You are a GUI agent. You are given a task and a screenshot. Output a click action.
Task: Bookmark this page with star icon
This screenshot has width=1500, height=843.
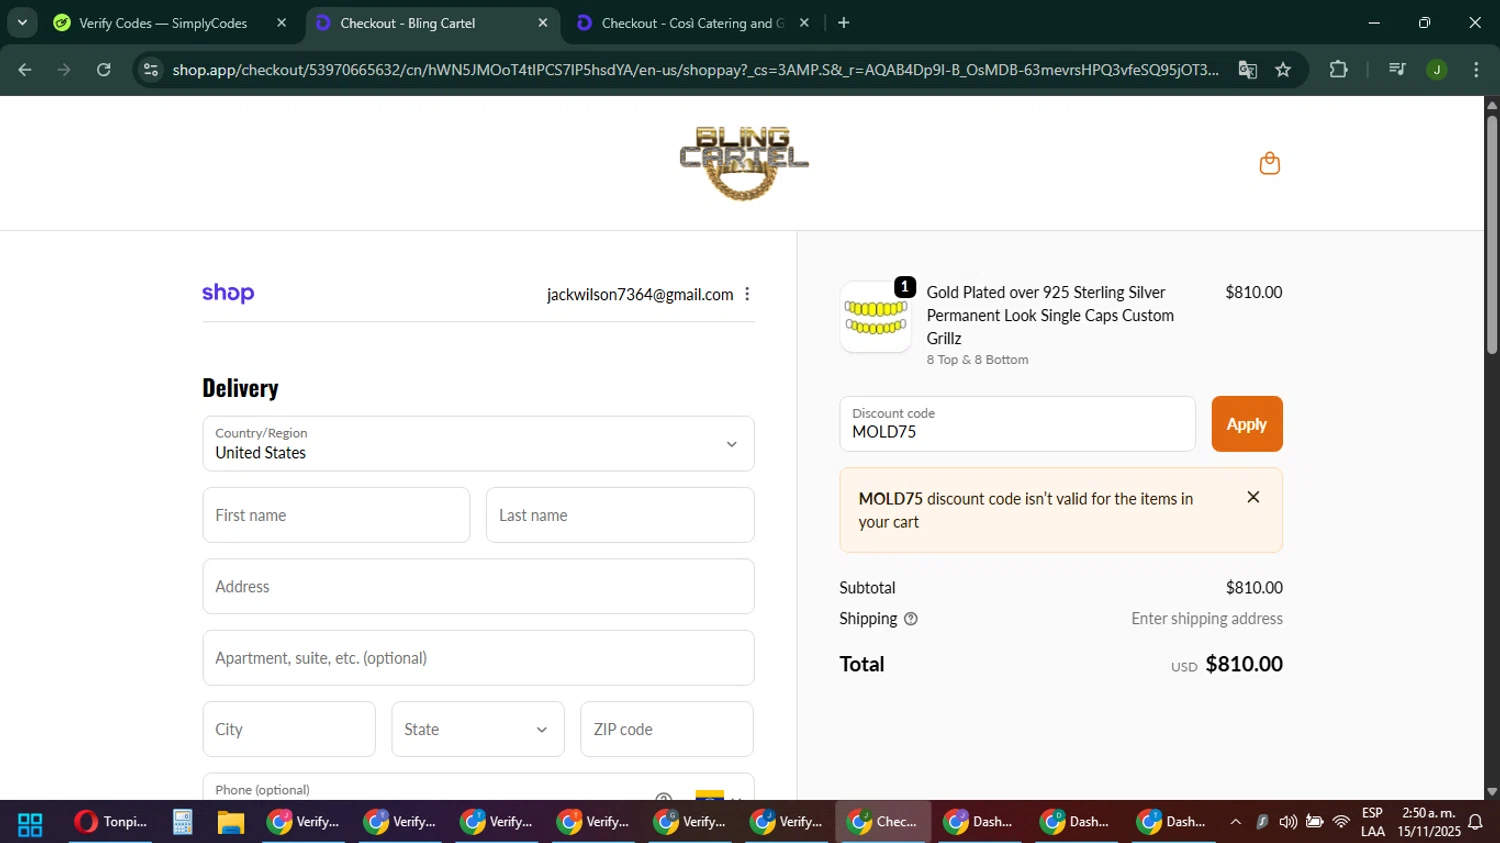coord(1283,70)
